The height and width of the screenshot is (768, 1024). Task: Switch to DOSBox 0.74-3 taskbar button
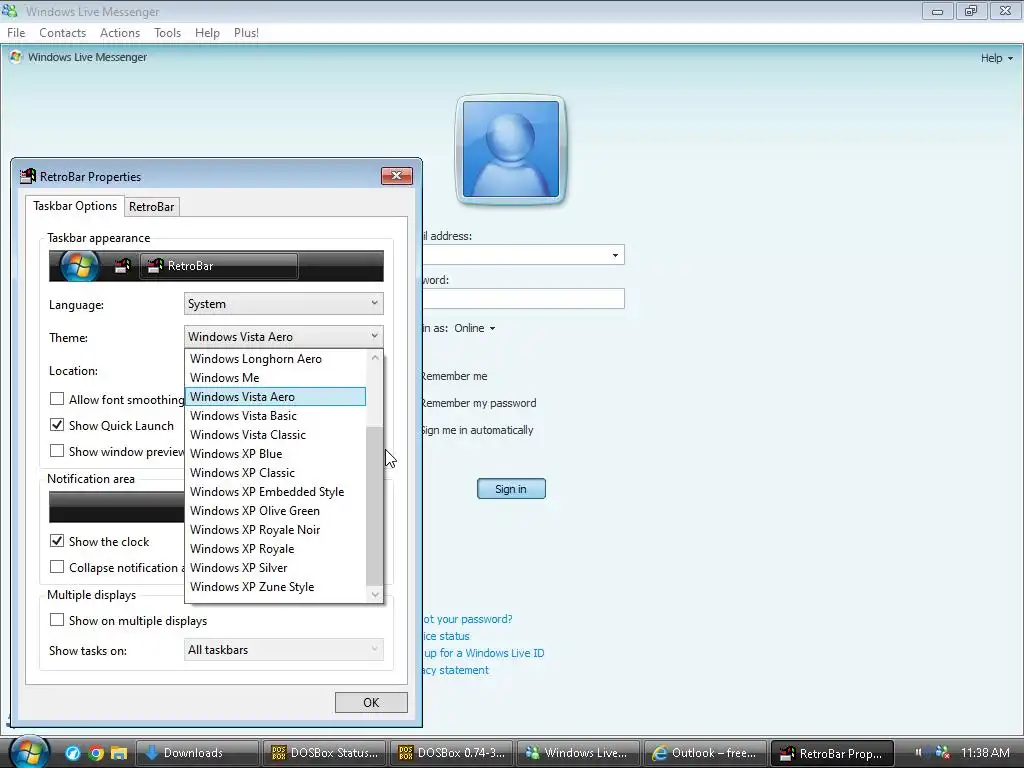(452, 753)
